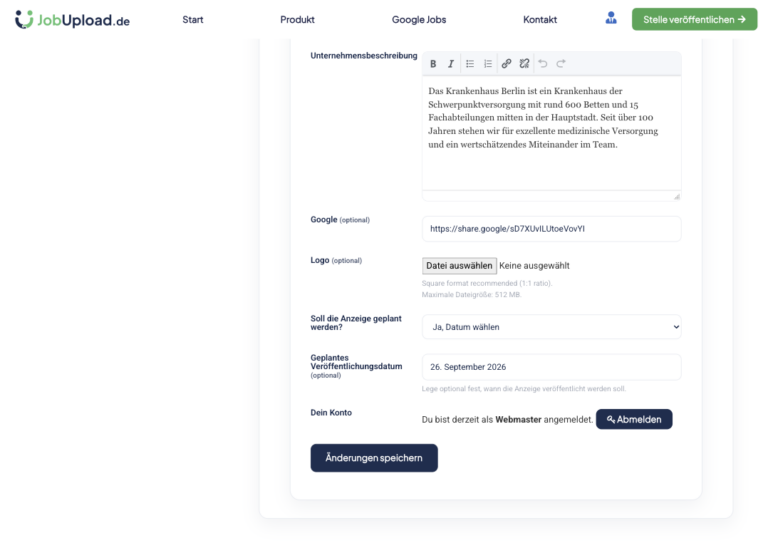Image resolution: width=768 pixels, height=548 pixels.
Task: Click the 'Maximale Dateigröße: 512 MB' hint
Action: 471,295
